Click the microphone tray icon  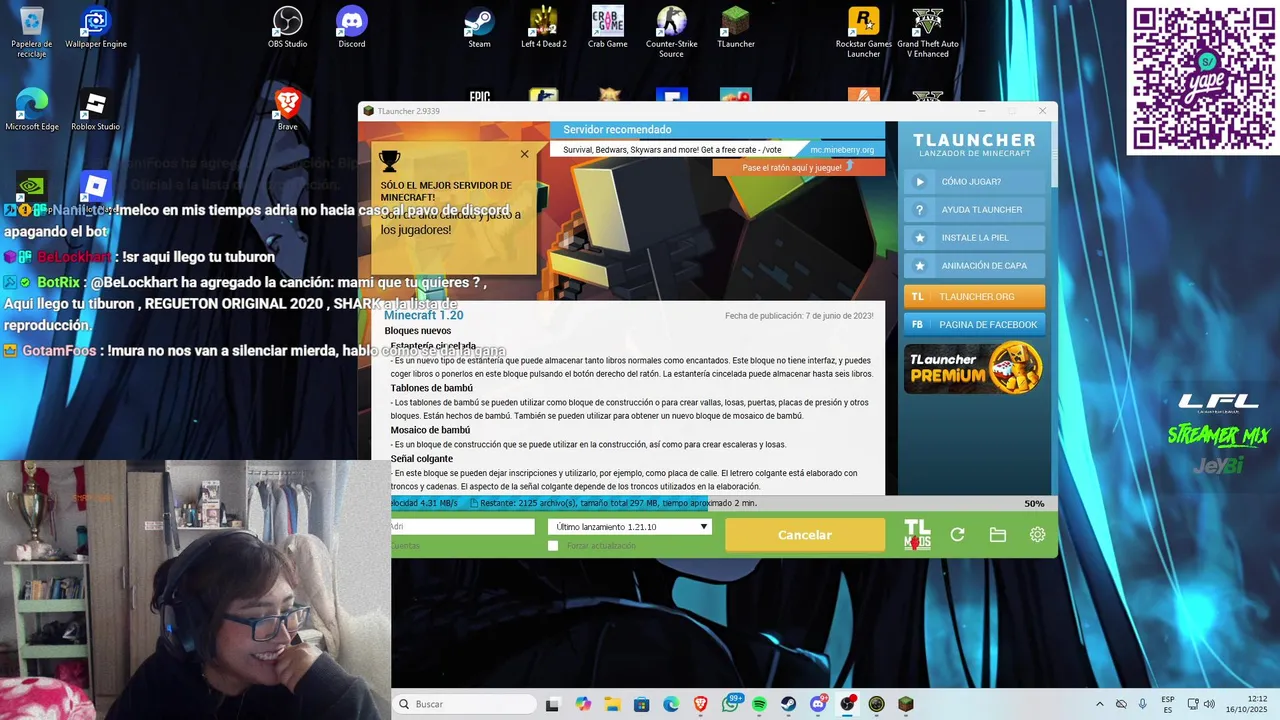point(1143,704)
